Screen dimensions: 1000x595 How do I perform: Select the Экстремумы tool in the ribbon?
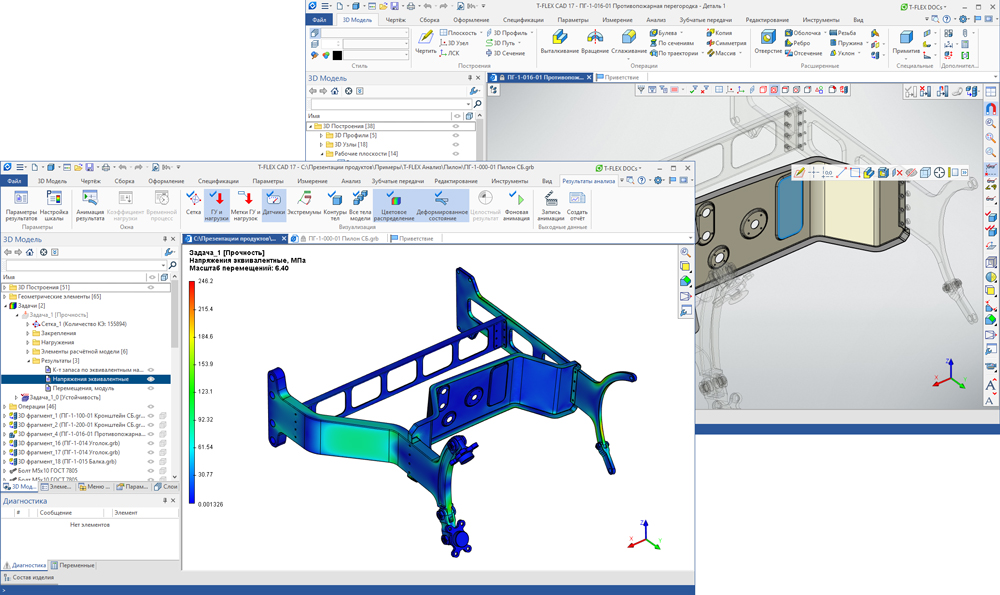point(304,203)
